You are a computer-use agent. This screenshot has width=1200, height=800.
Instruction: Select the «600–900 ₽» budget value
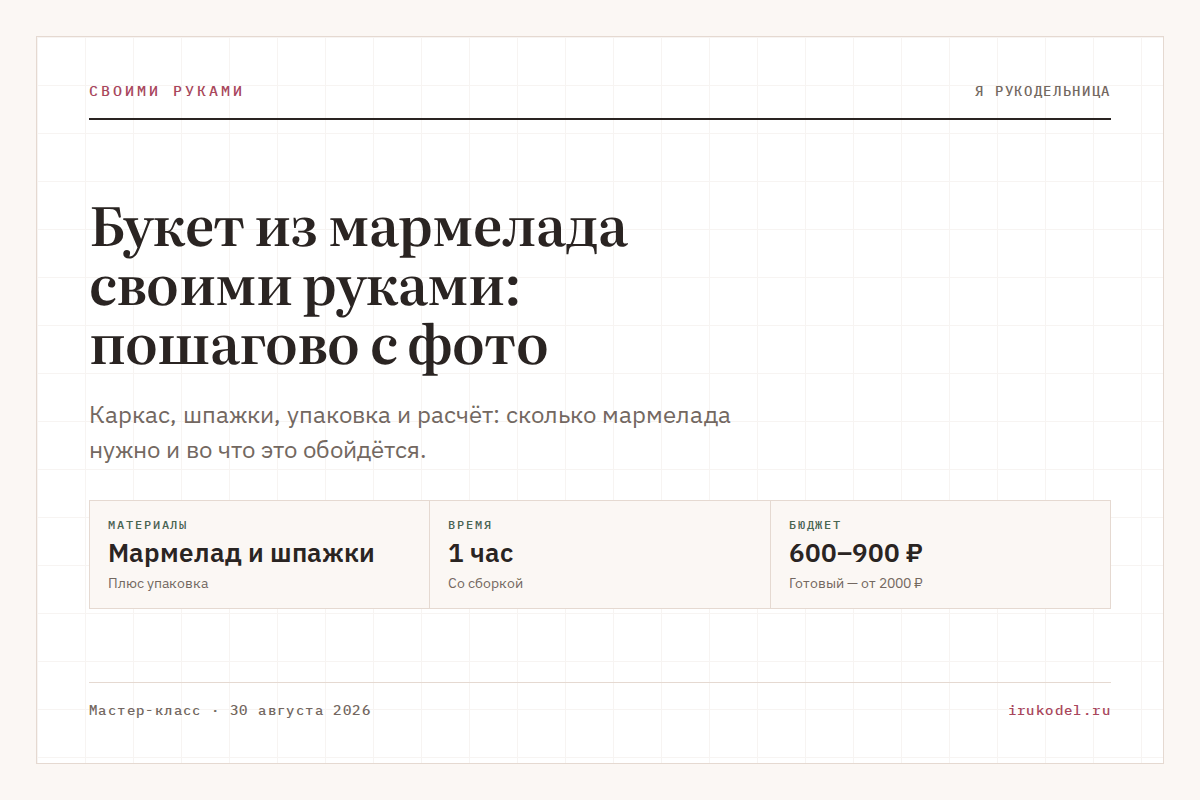coord(856,553)
